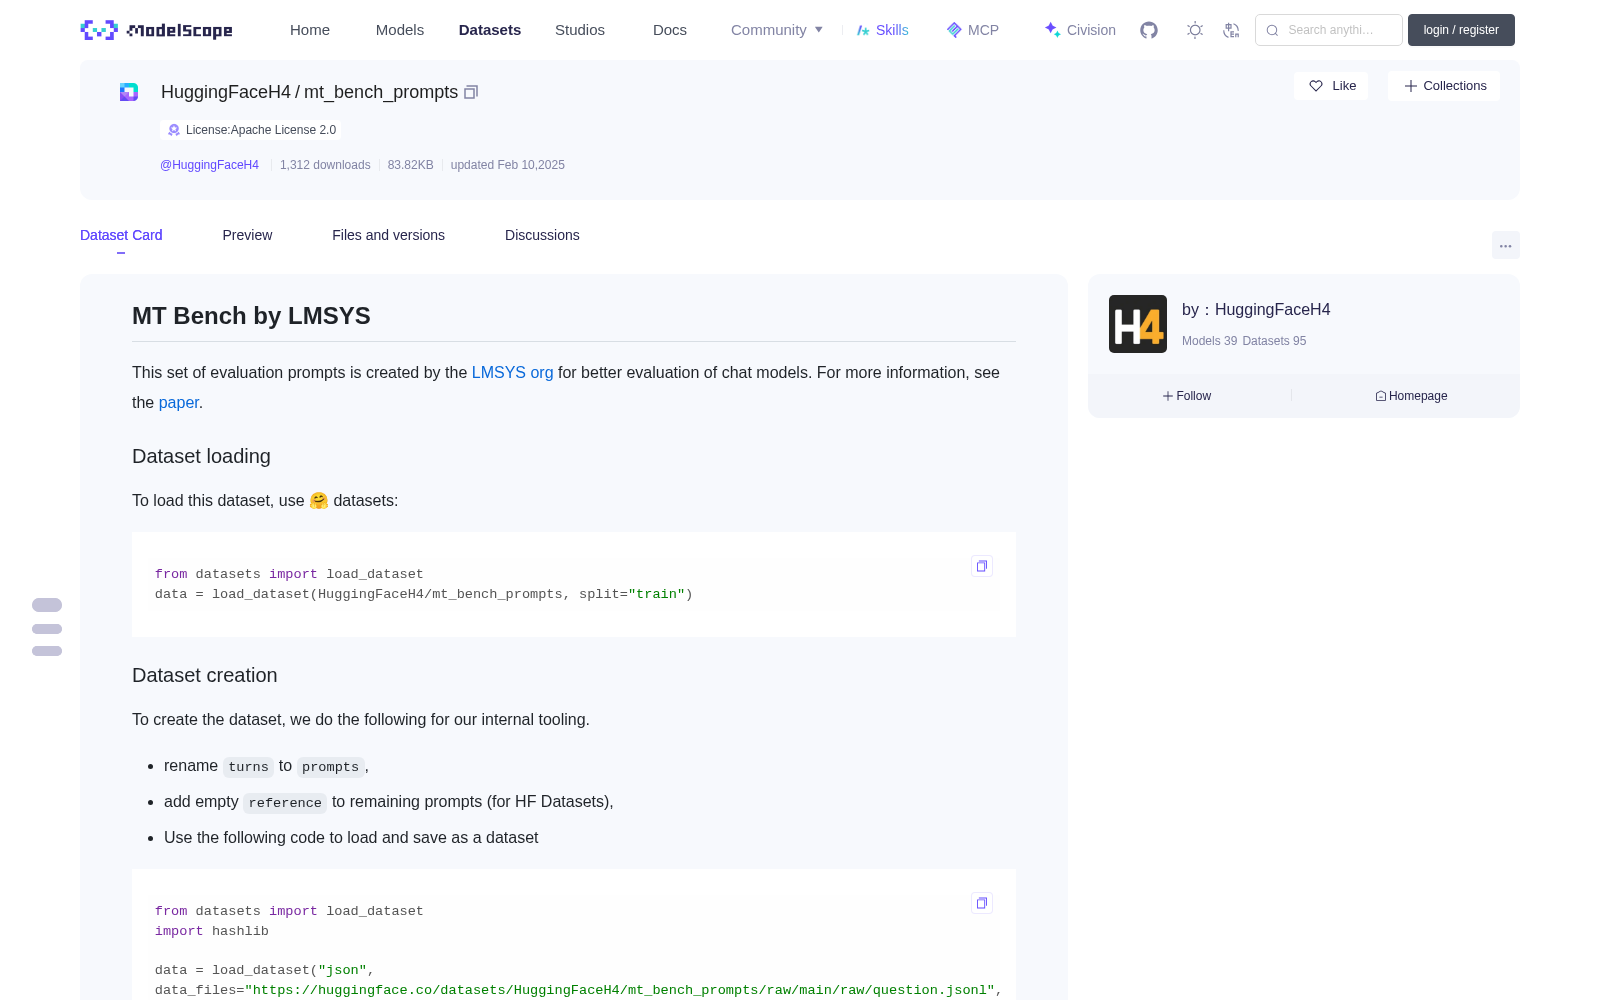Copy the second hashlib code block
This screenshot has width=1600, height=1000.
coord(982,903)
